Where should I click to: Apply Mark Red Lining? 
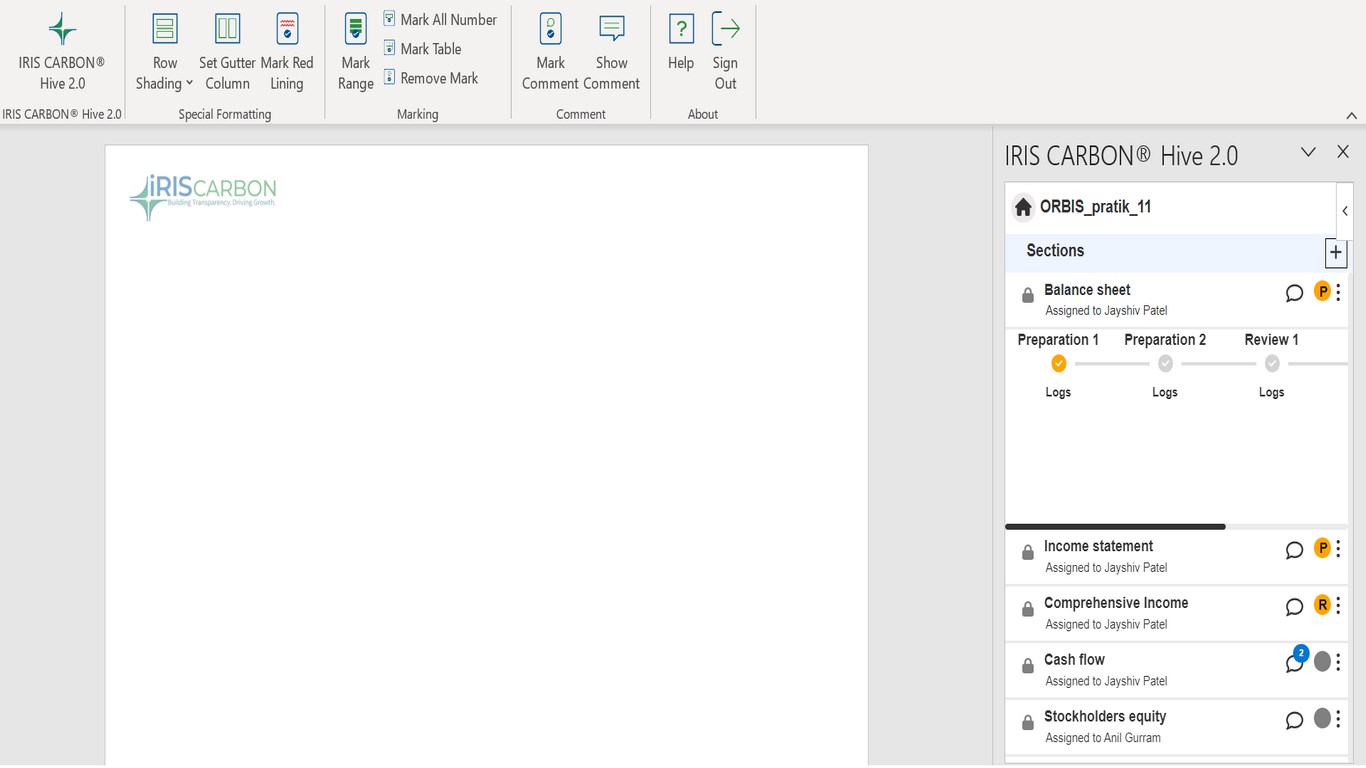287,52
